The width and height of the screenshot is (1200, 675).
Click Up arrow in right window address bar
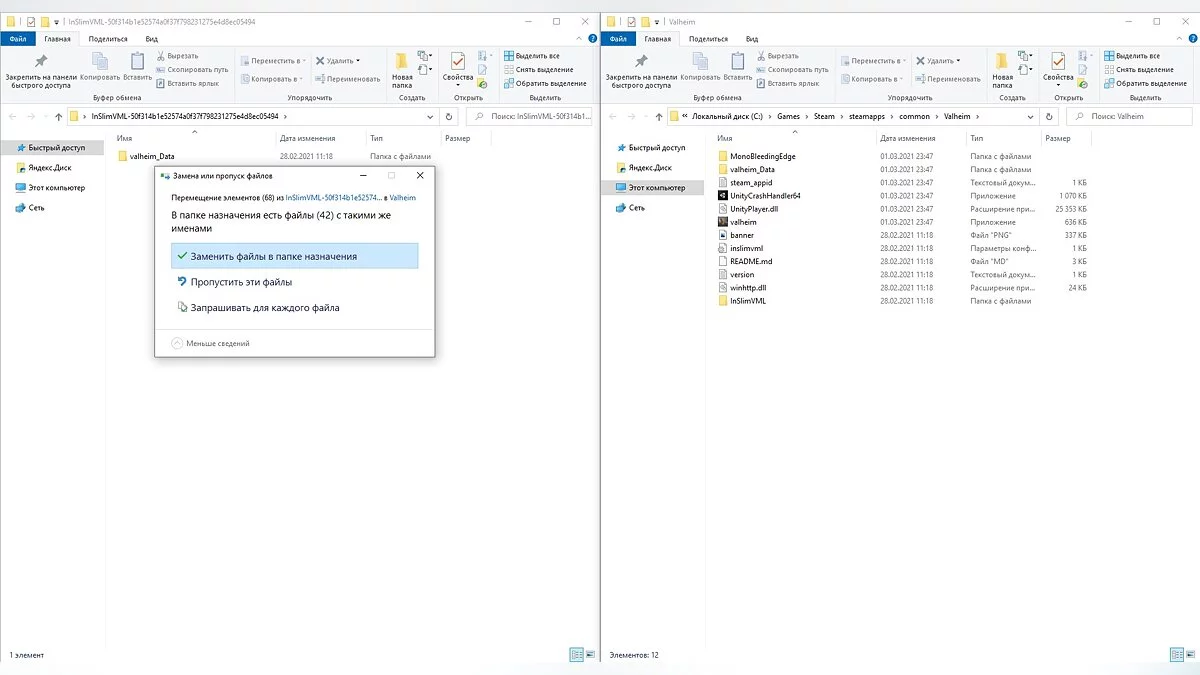tap(656, 117)
